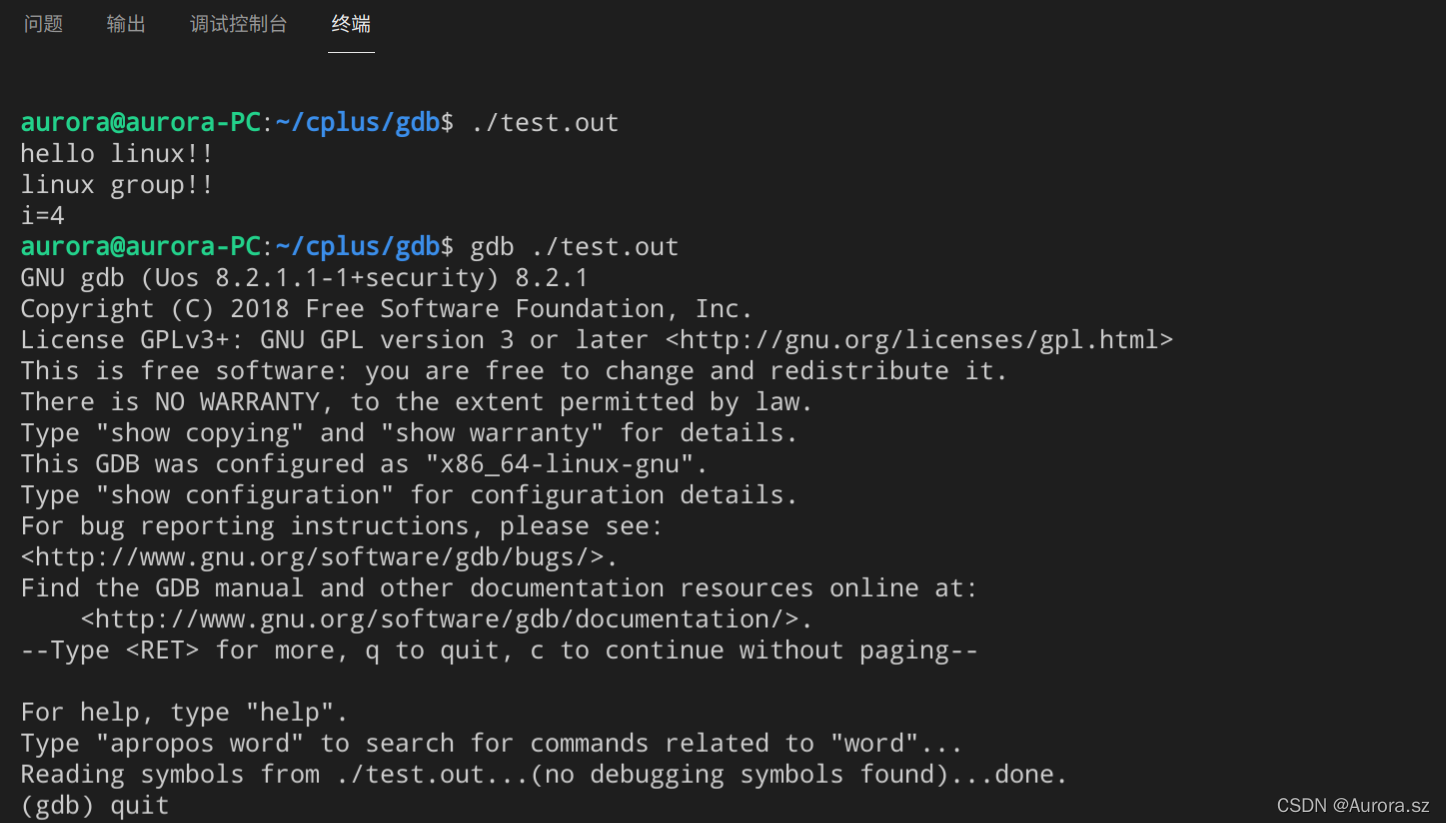Click the 'For bug reporting instructions' line

[x=341, y=526]
